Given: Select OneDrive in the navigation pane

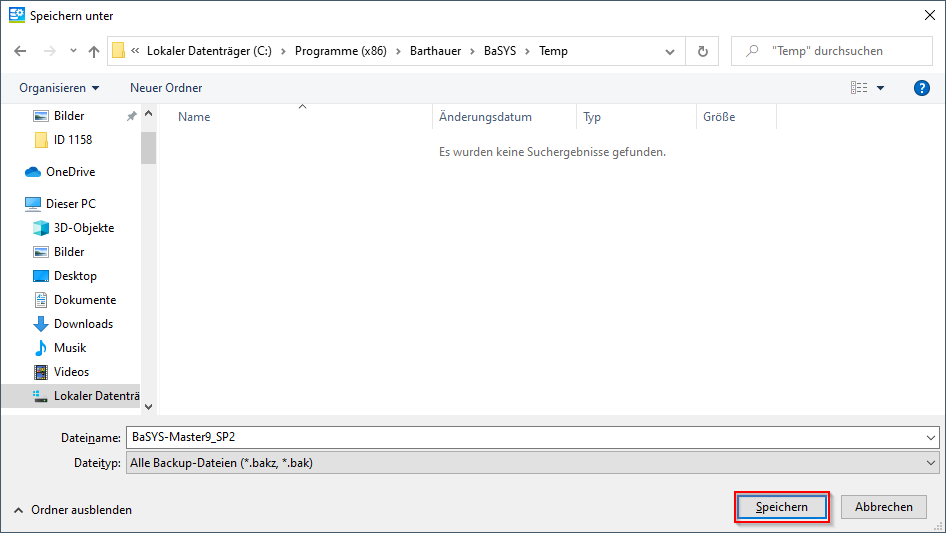Looking at the screenshot, I should pyautogui.click(x=70, y=172).
